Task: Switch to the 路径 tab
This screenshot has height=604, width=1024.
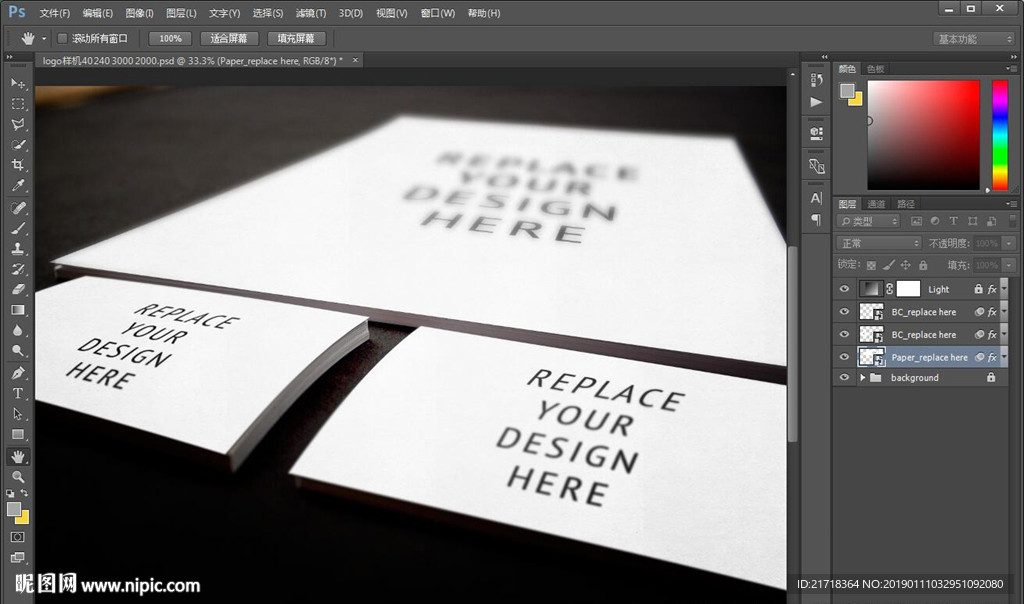Action: click(x=906, y=204)
